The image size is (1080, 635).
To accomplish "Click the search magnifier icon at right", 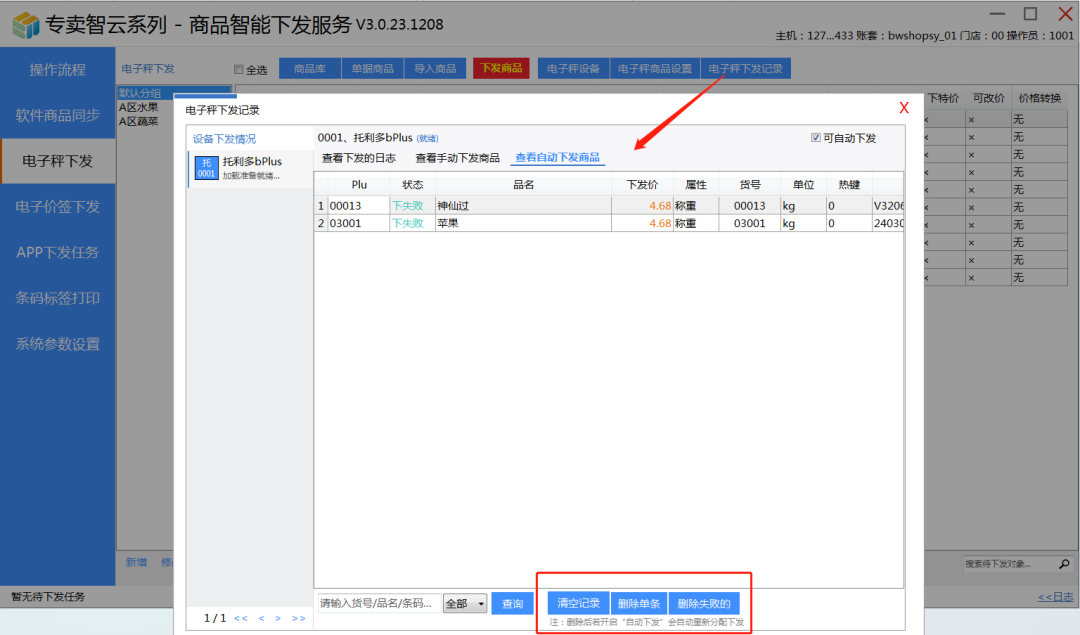I will pyautogui.click(x=1063, y=564).
